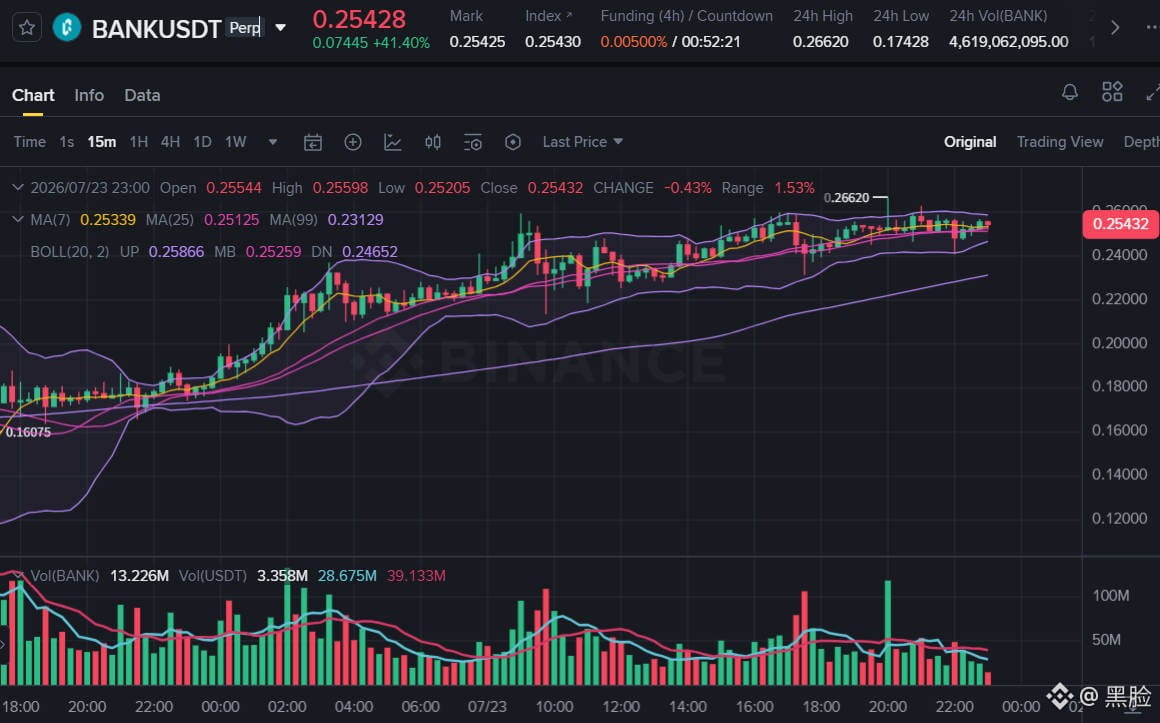The image size is (1160, 723).
Task: Click the funding rate 0.00500% value
Action: point(633,42)
